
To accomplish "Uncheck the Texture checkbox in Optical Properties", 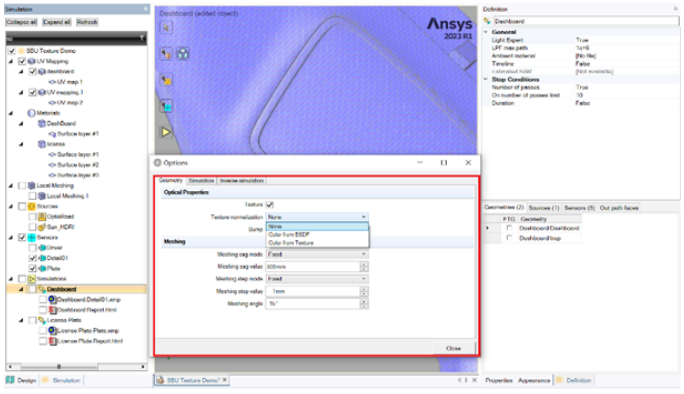I will (270, 204).
